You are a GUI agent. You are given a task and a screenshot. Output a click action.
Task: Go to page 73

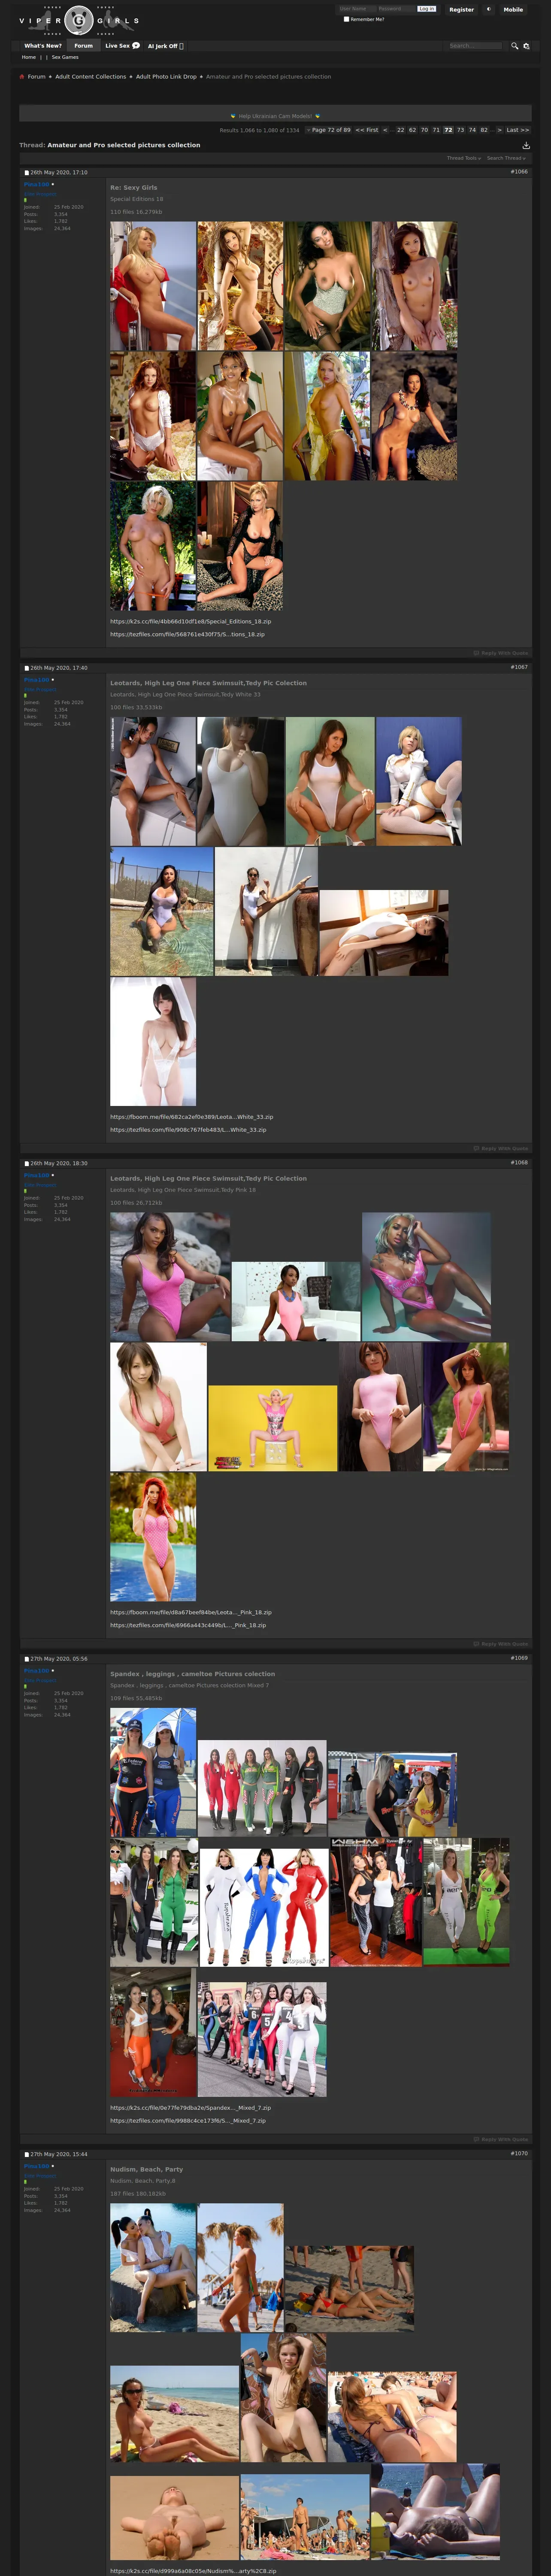460,130
